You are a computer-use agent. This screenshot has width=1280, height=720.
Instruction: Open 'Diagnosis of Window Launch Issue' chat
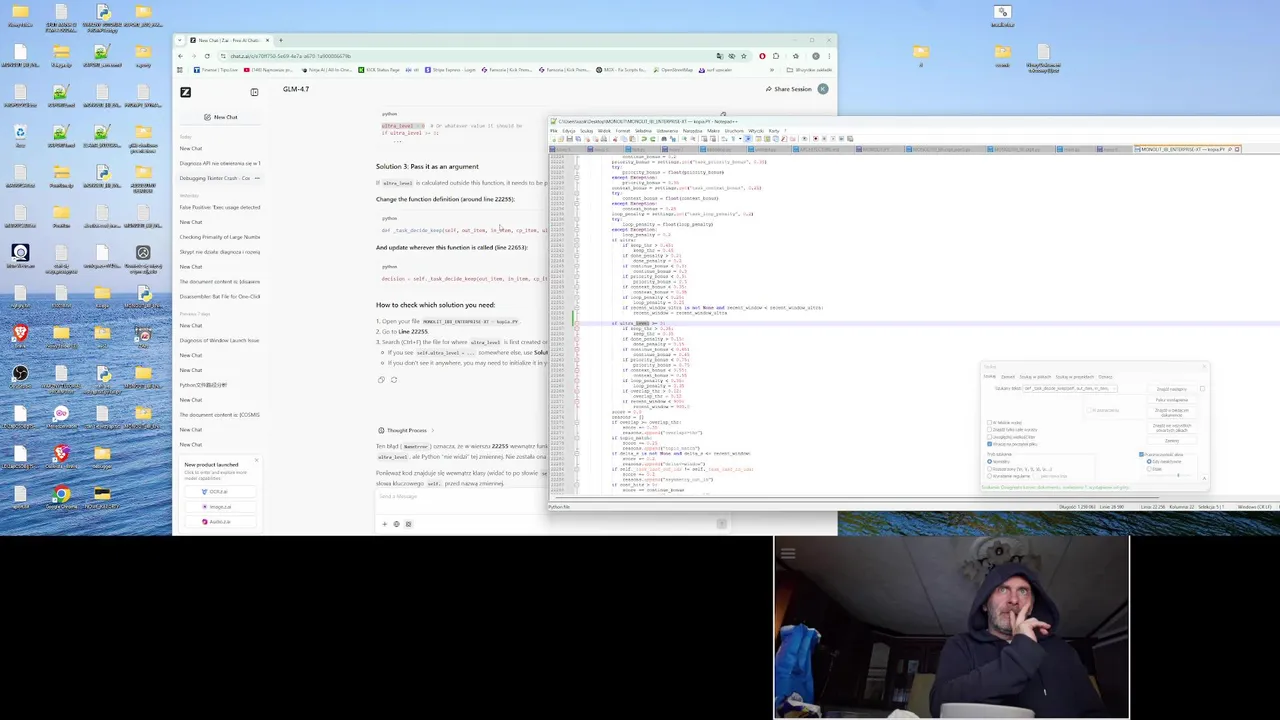point(220,340)
